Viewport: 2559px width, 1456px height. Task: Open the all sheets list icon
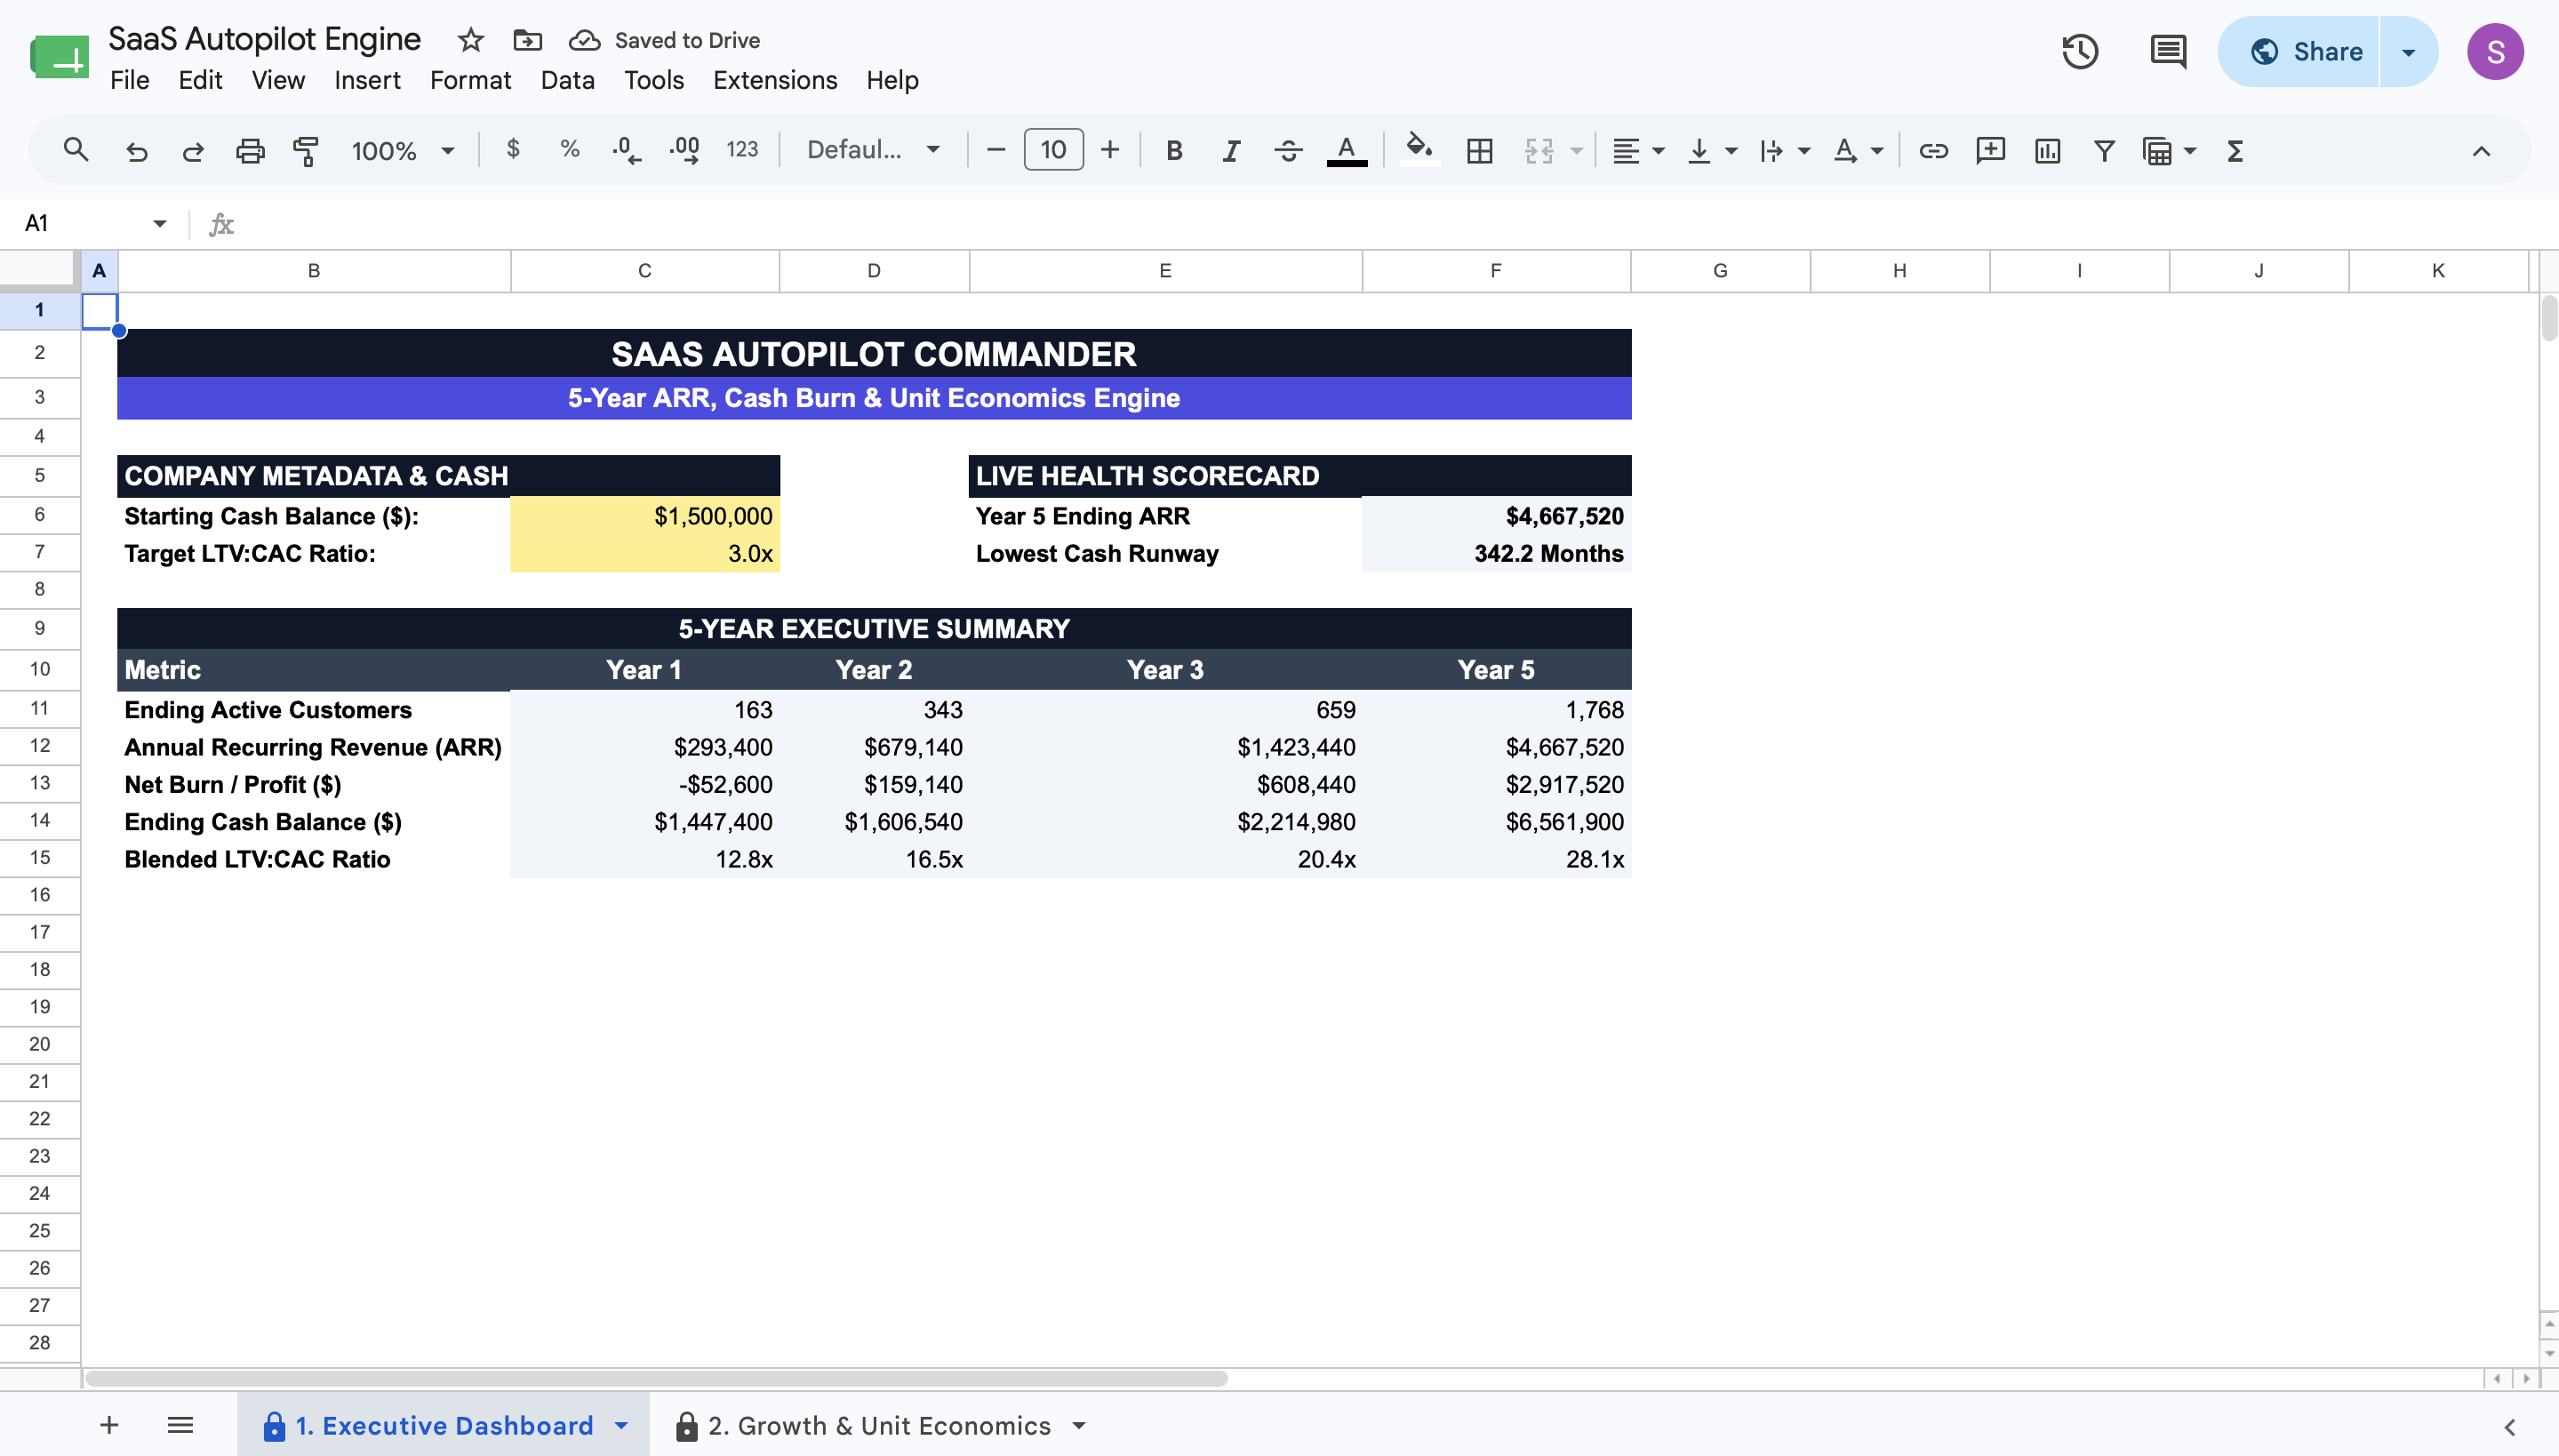(x=180, y=1425)
